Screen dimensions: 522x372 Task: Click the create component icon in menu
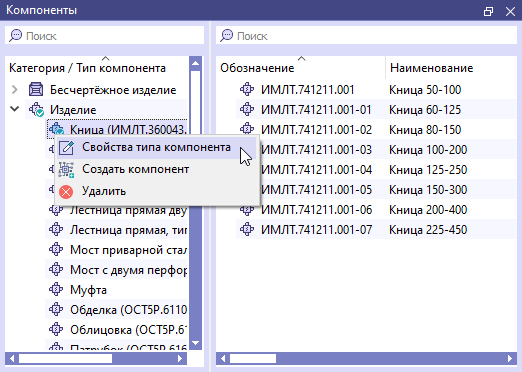[x=66, y=169]
